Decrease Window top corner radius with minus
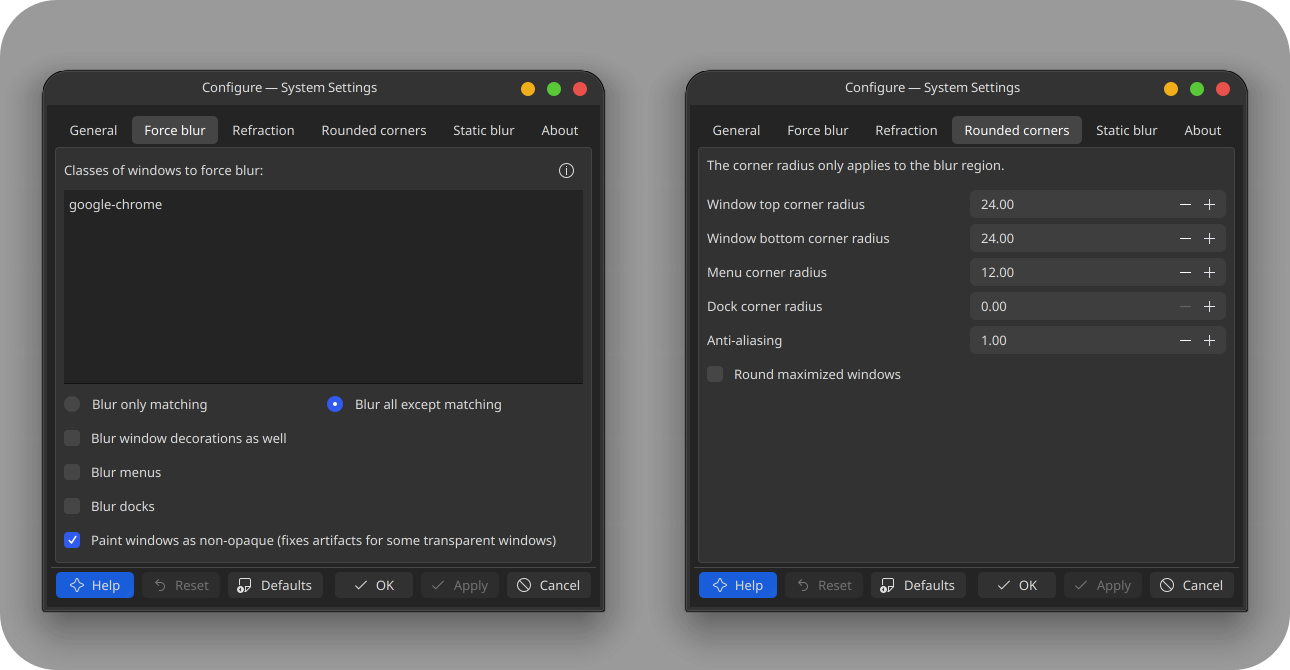 point(1185,204)
